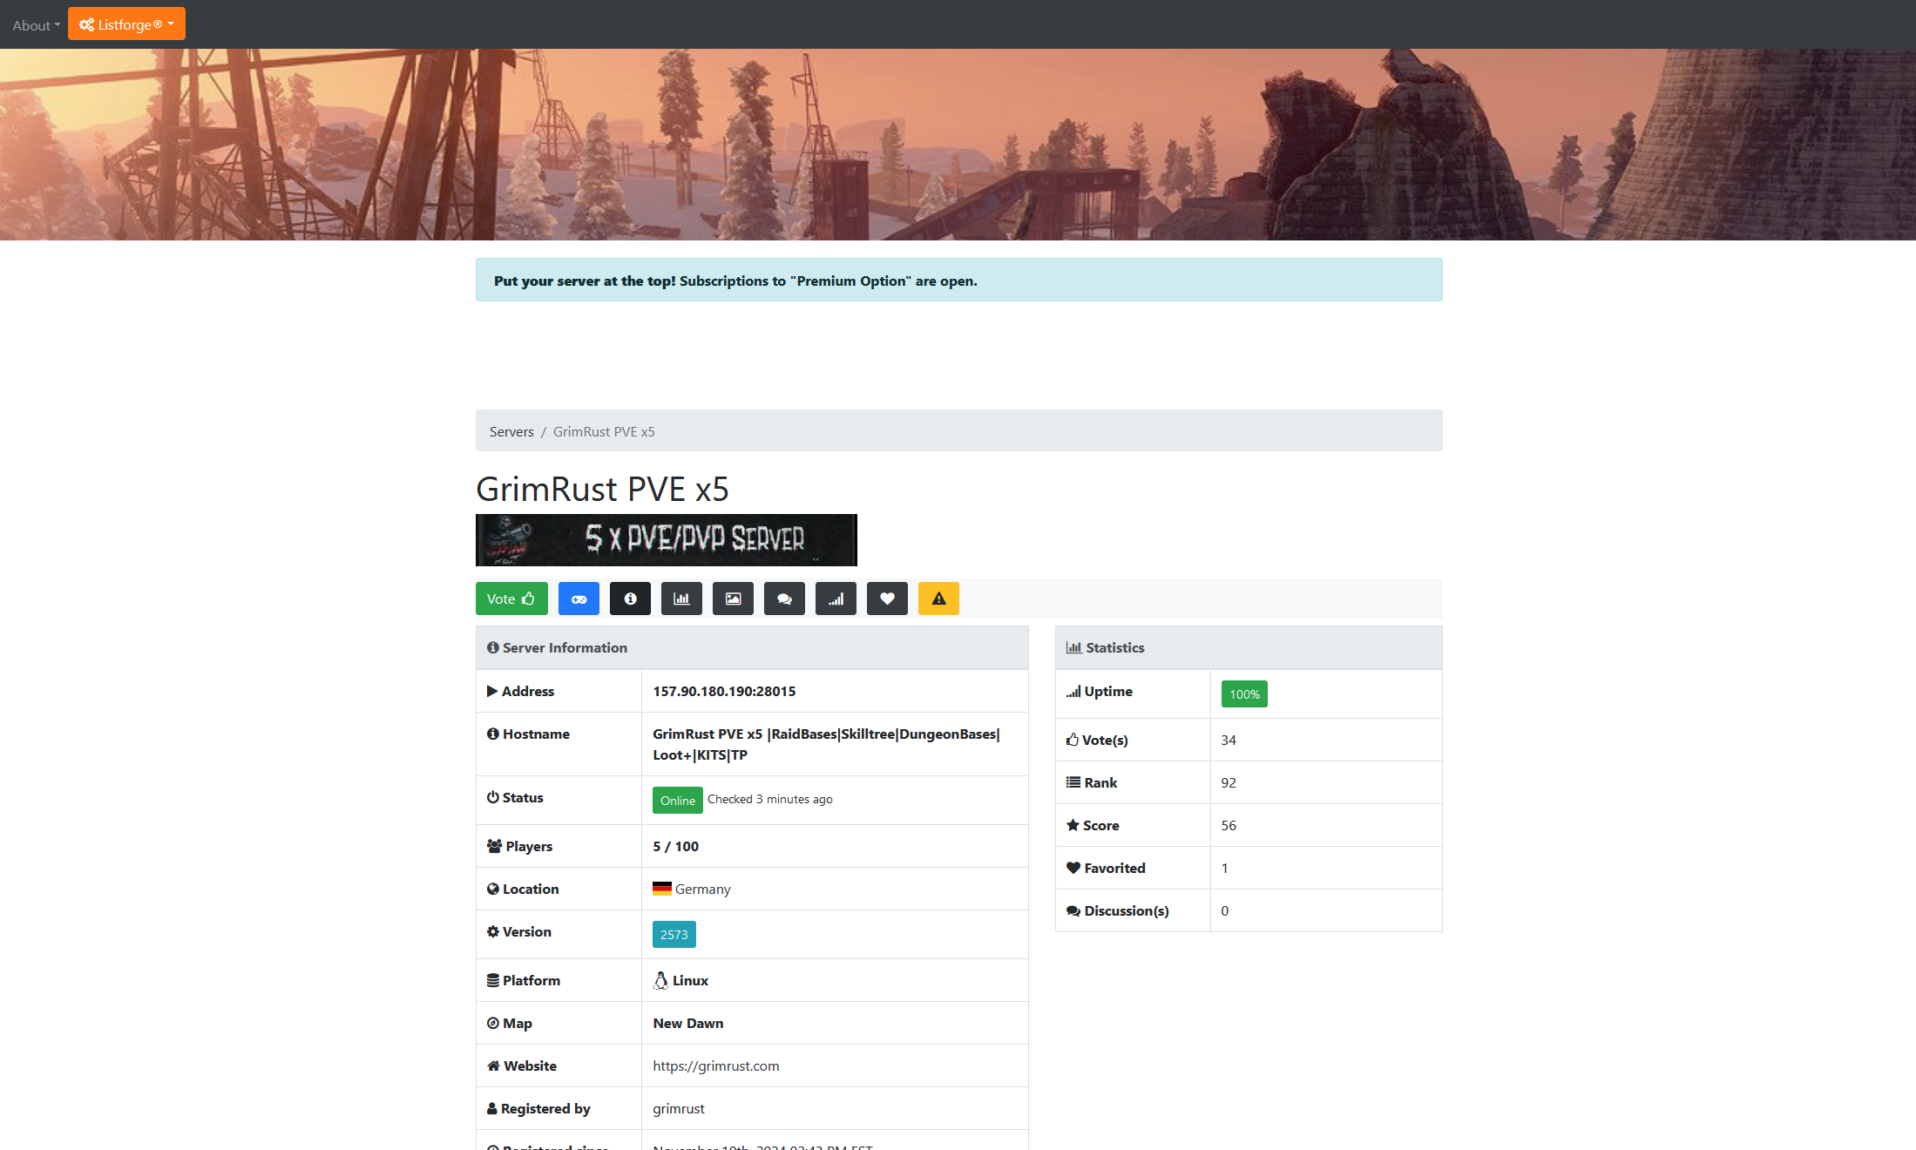This screenshot has width=1916, height=1150.
Task: Click the server address 157.90.180.190:28015
Action: click(x=724, y=691)
